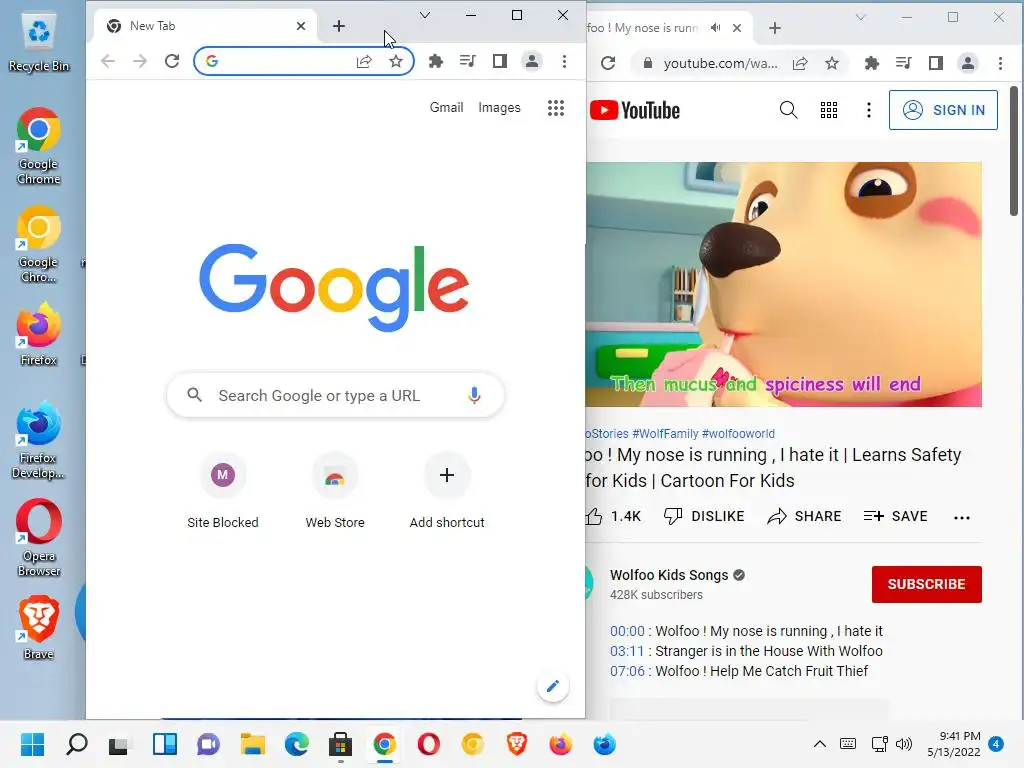Open the Web Store shortcut
This screenshot has height=768, width=1024.
(335, 490)
